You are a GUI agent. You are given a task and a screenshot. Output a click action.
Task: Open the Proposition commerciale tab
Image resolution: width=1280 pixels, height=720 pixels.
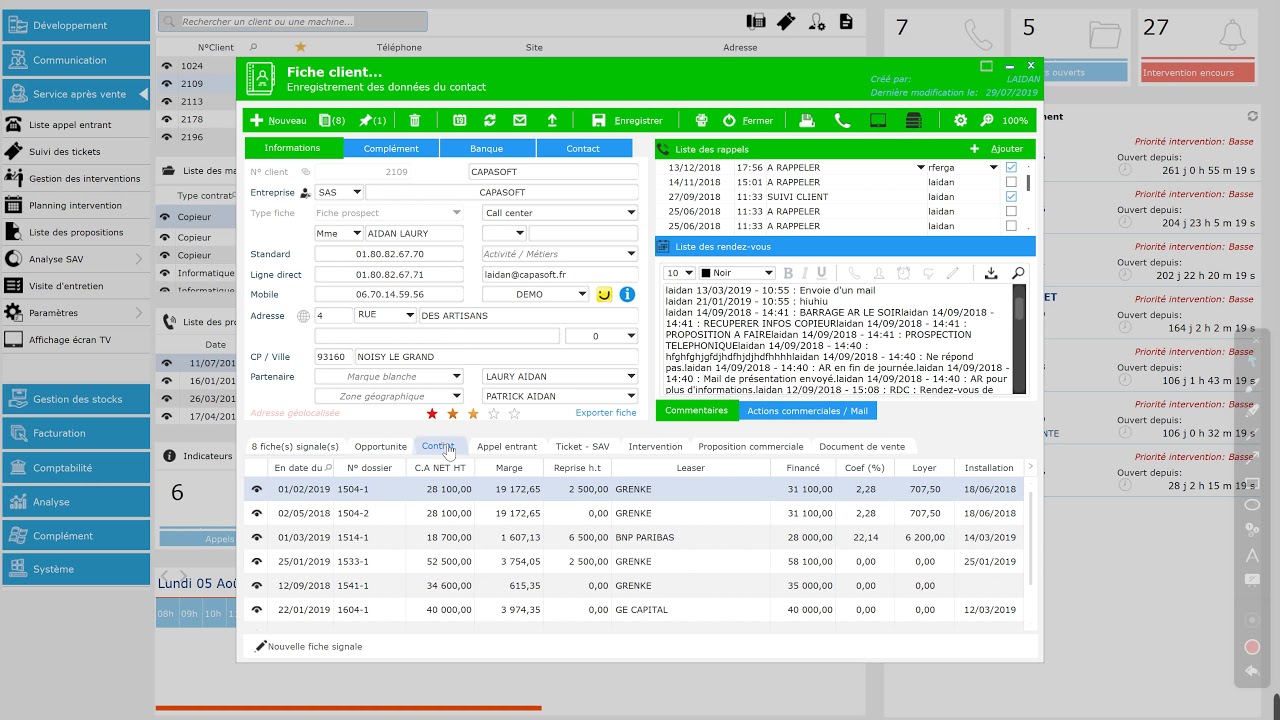pos(750,446)
